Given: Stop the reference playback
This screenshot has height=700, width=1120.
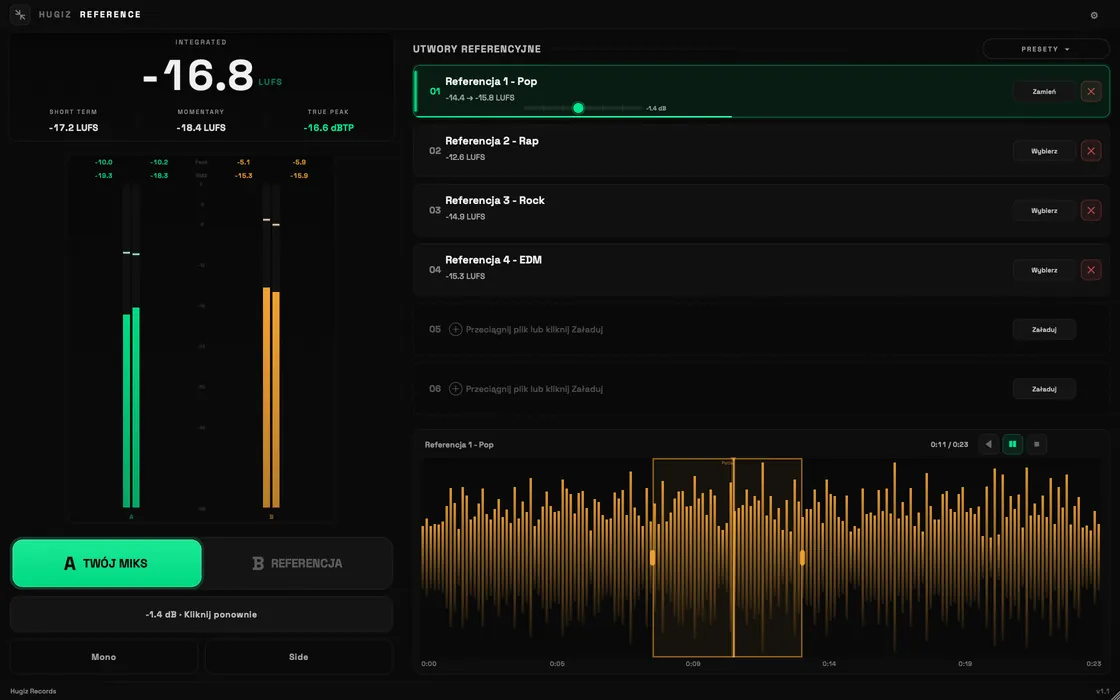Looking at the screenshot, I should [1036, 444].
